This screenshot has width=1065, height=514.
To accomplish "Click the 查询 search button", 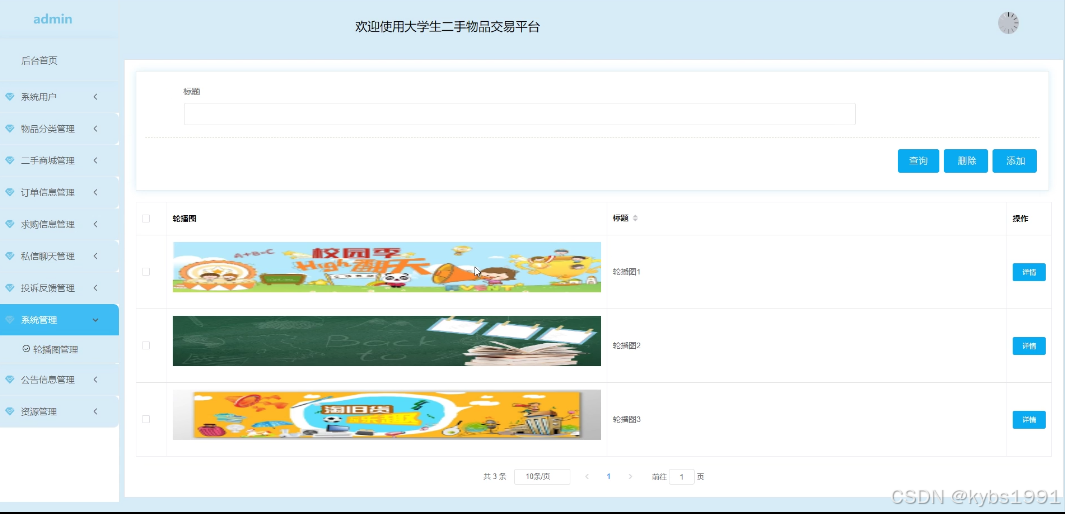I will 918,161.
